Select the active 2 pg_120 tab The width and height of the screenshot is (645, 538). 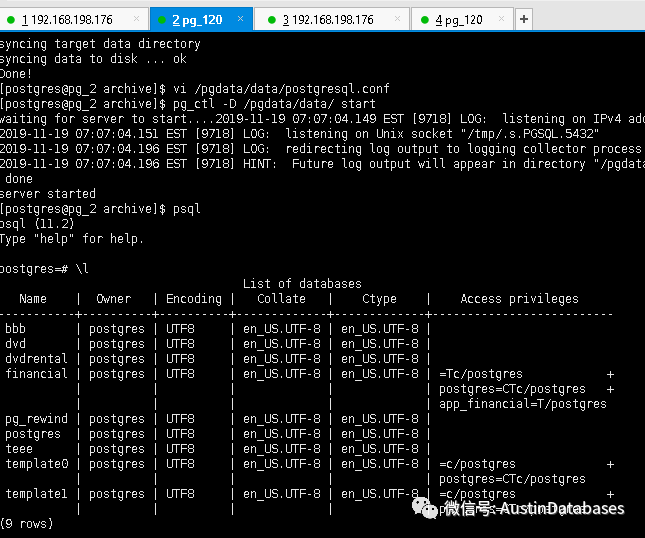pos(202,20)
